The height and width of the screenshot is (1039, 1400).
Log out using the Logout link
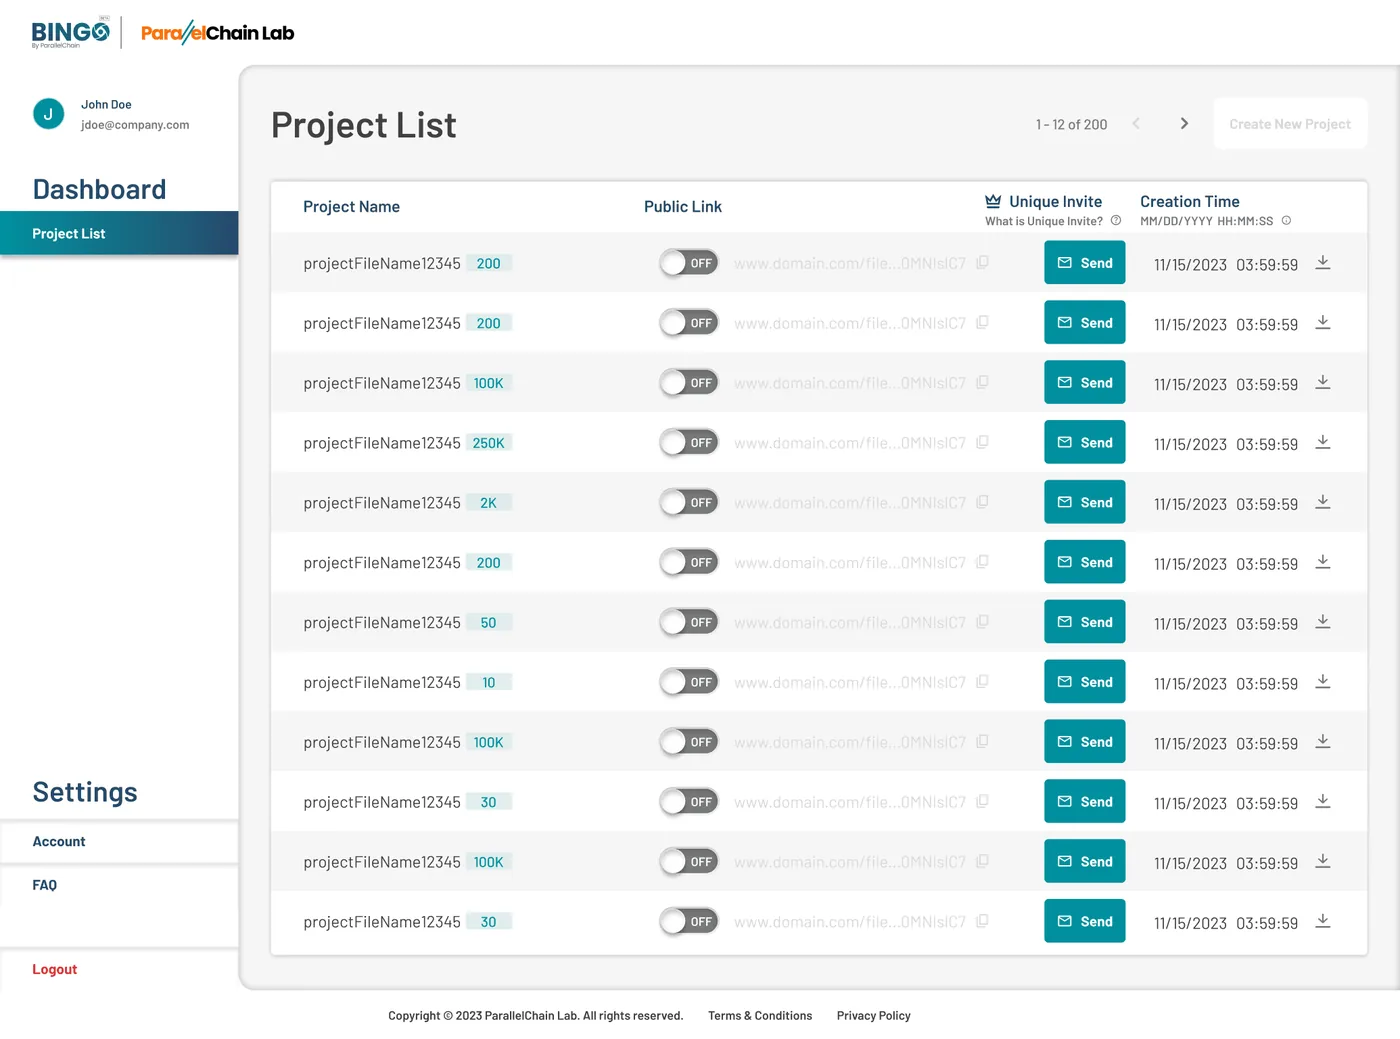[x=54, y=969]
